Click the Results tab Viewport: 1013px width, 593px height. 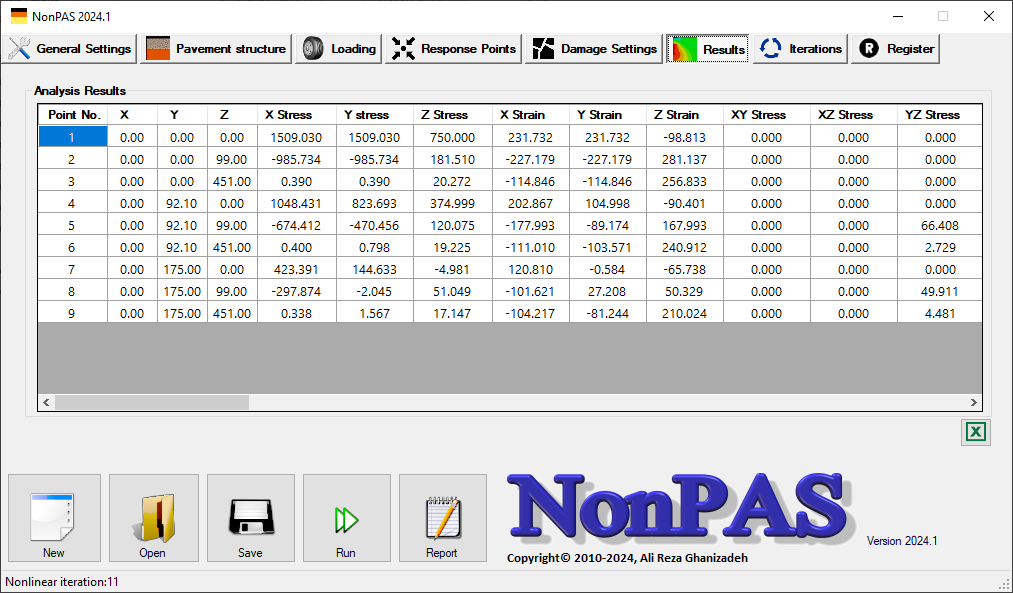click(709, 48)
